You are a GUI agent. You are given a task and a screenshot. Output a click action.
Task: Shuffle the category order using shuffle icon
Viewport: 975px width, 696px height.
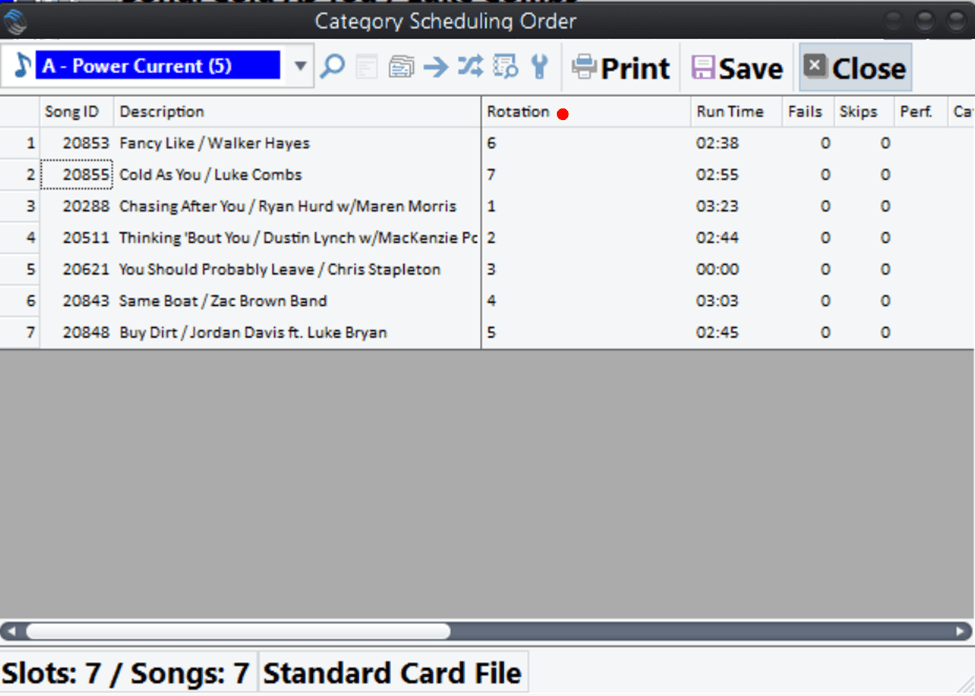point(470,67)
